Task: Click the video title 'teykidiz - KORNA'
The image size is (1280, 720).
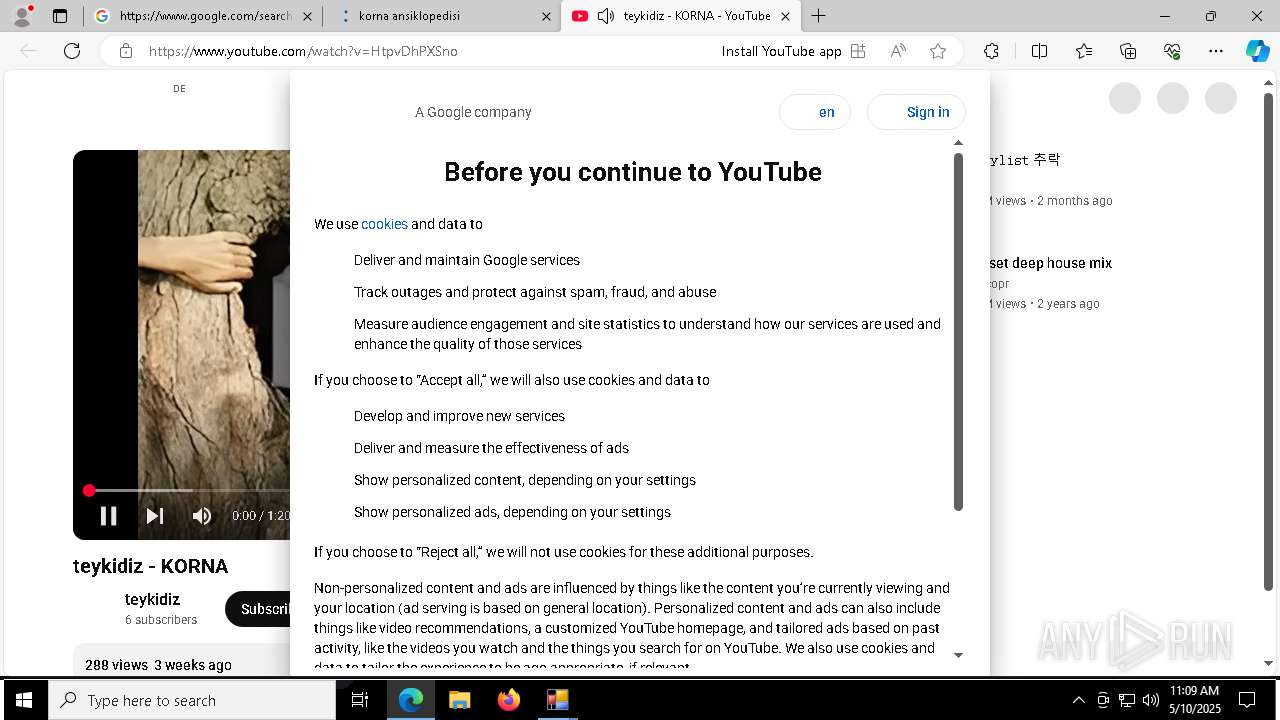Action: [x=150, y=566]
